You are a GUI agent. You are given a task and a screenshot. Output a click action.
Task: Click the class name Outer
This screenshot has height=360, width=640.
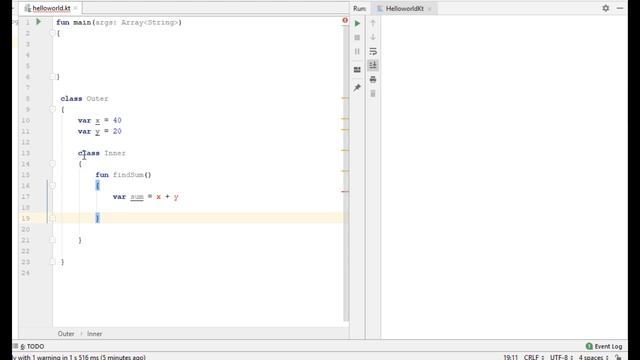click(x=97, y=99)
